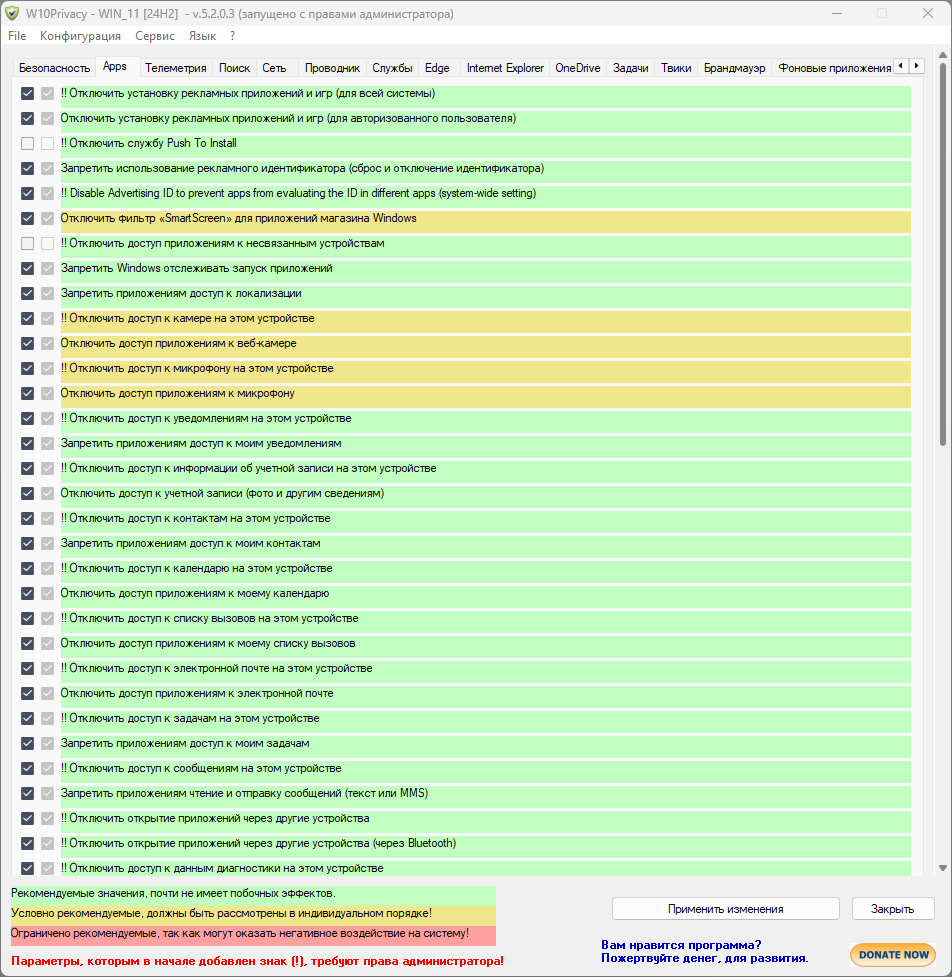This screenshot has width=952, height=977.
Task: Click the scrollbar up arrow
Action: [x=943, y=57]
